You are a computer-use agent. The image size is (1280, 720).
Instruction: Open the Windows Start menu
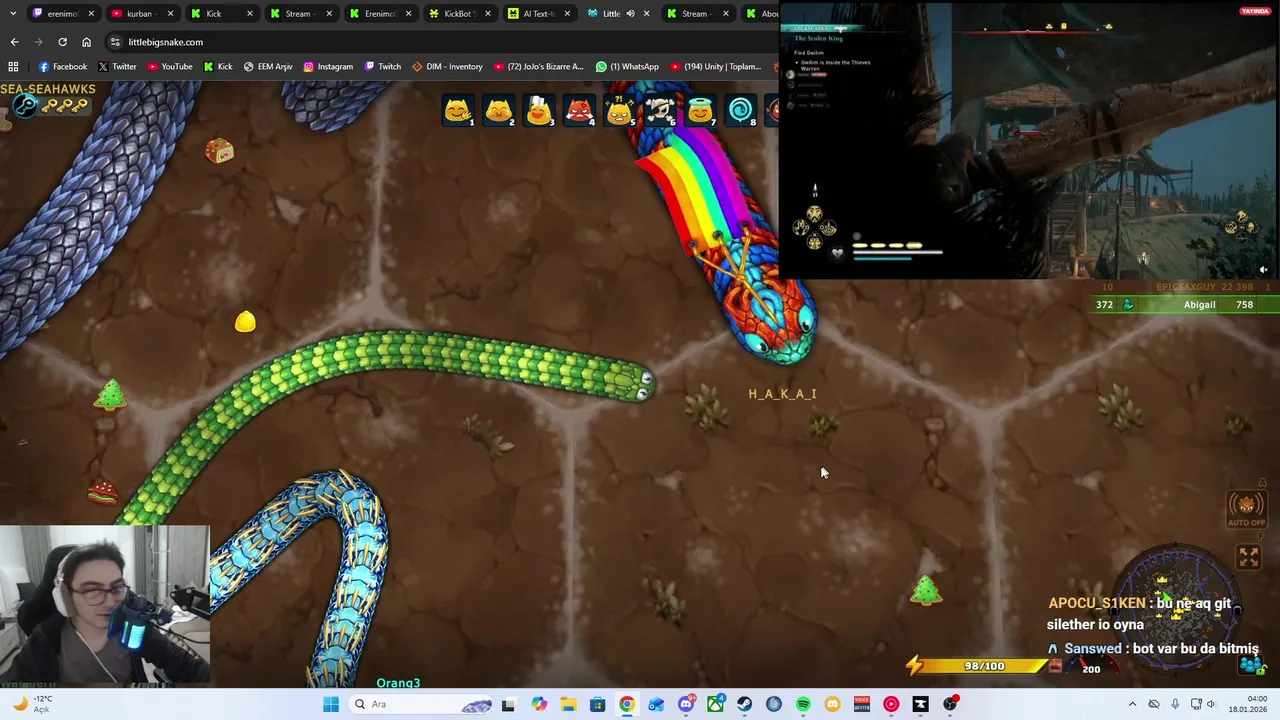[x=331, y=704]
